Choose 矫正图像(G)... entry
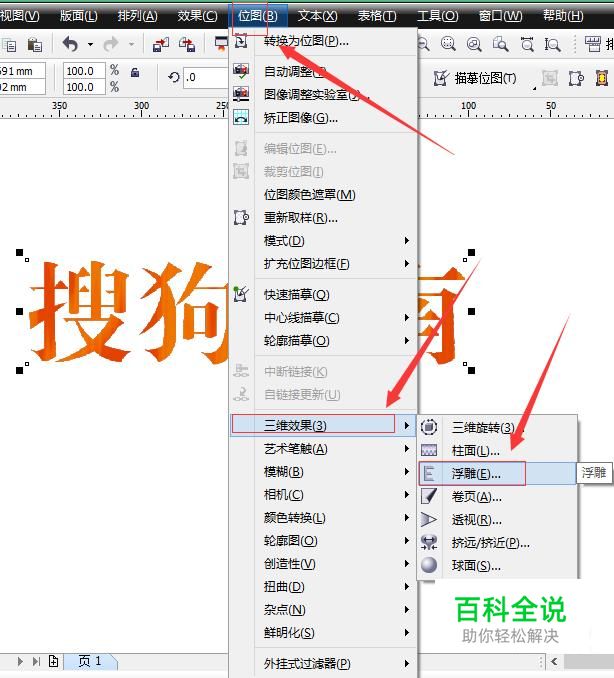 pos(323,118)
